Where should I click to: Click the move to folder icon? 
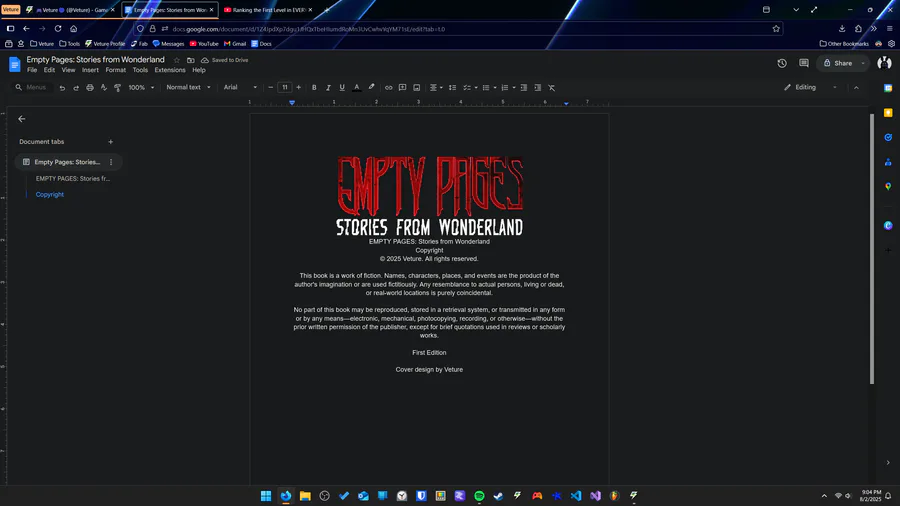pyautogui.click(x=191, y=60)
